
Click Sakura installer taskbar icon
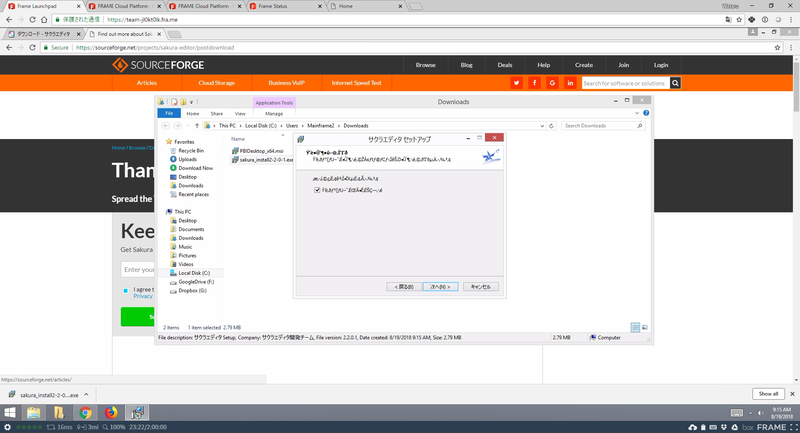click(137, 413)
